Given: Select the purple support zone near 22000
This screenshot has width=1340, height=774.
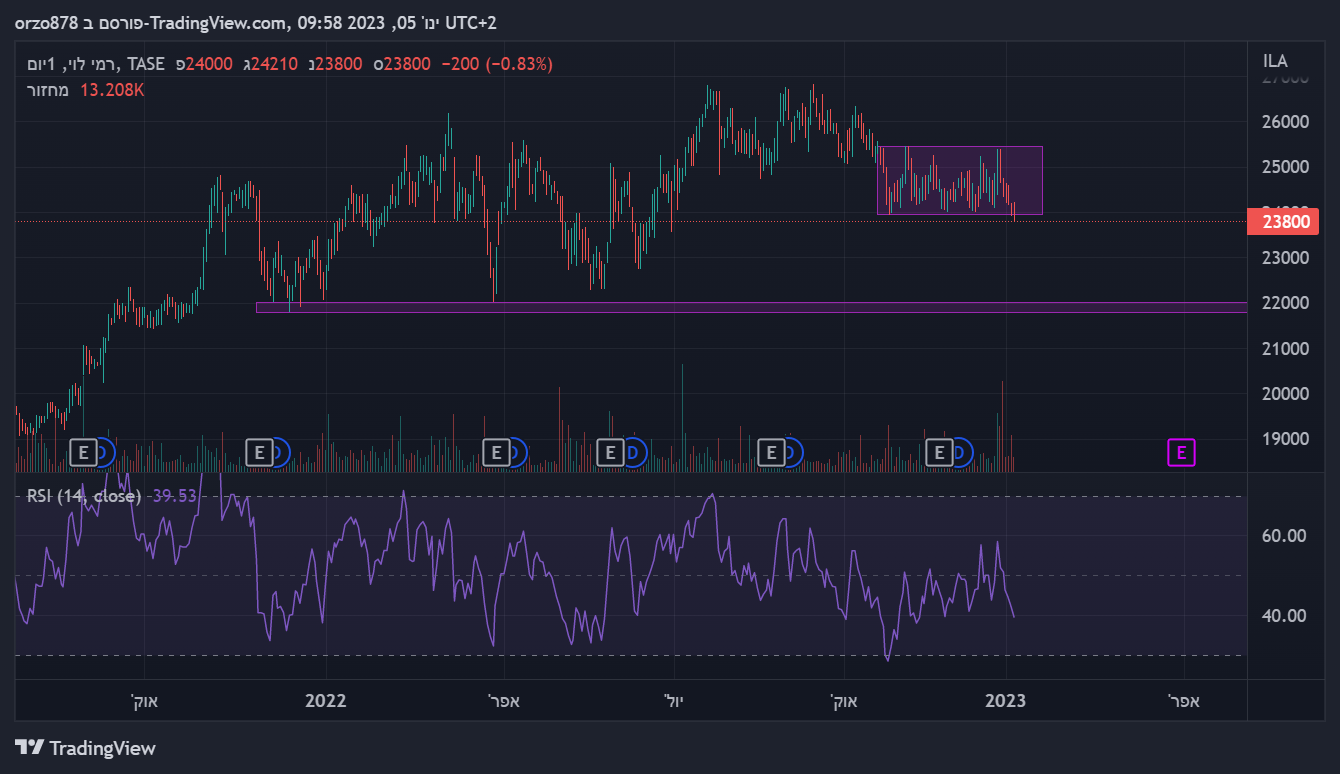Looking at the screenshot, I should point(750,307).
